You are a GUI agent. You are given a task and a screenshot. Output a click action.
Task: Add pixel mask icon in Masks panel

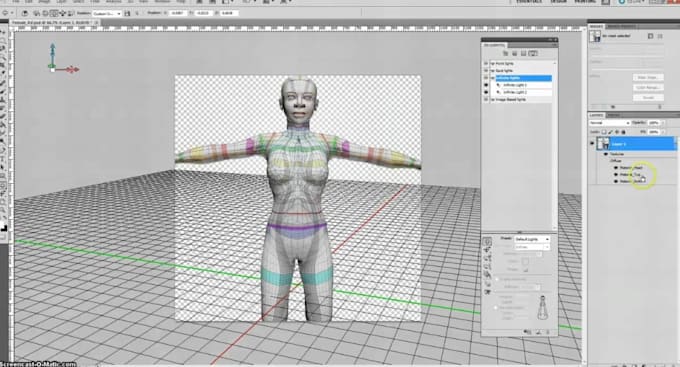coord(651,36)
